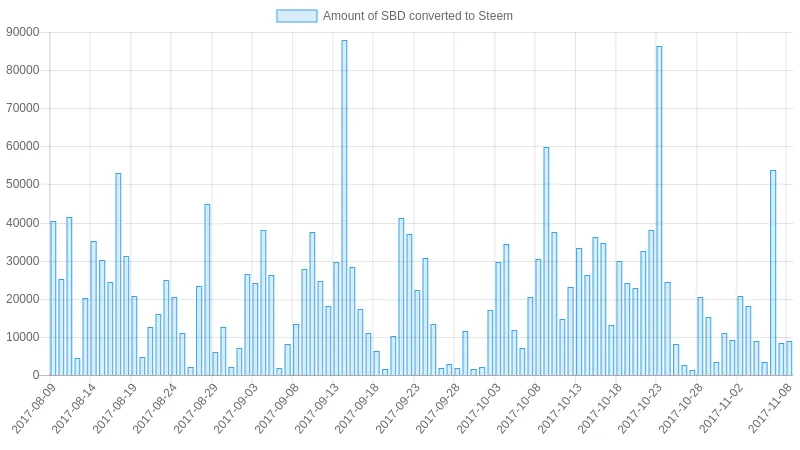Click the x-axis date 2017-10-03
This screenshot has width=800, height=450.
click(479, 409)
